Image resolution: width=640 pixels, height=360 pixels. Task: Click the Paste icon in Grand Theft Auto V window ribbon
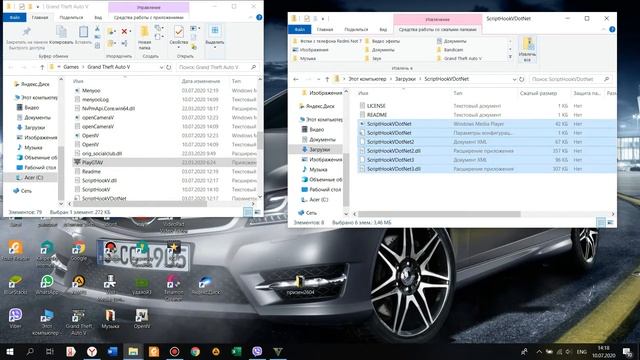click(x=83, y=32)
